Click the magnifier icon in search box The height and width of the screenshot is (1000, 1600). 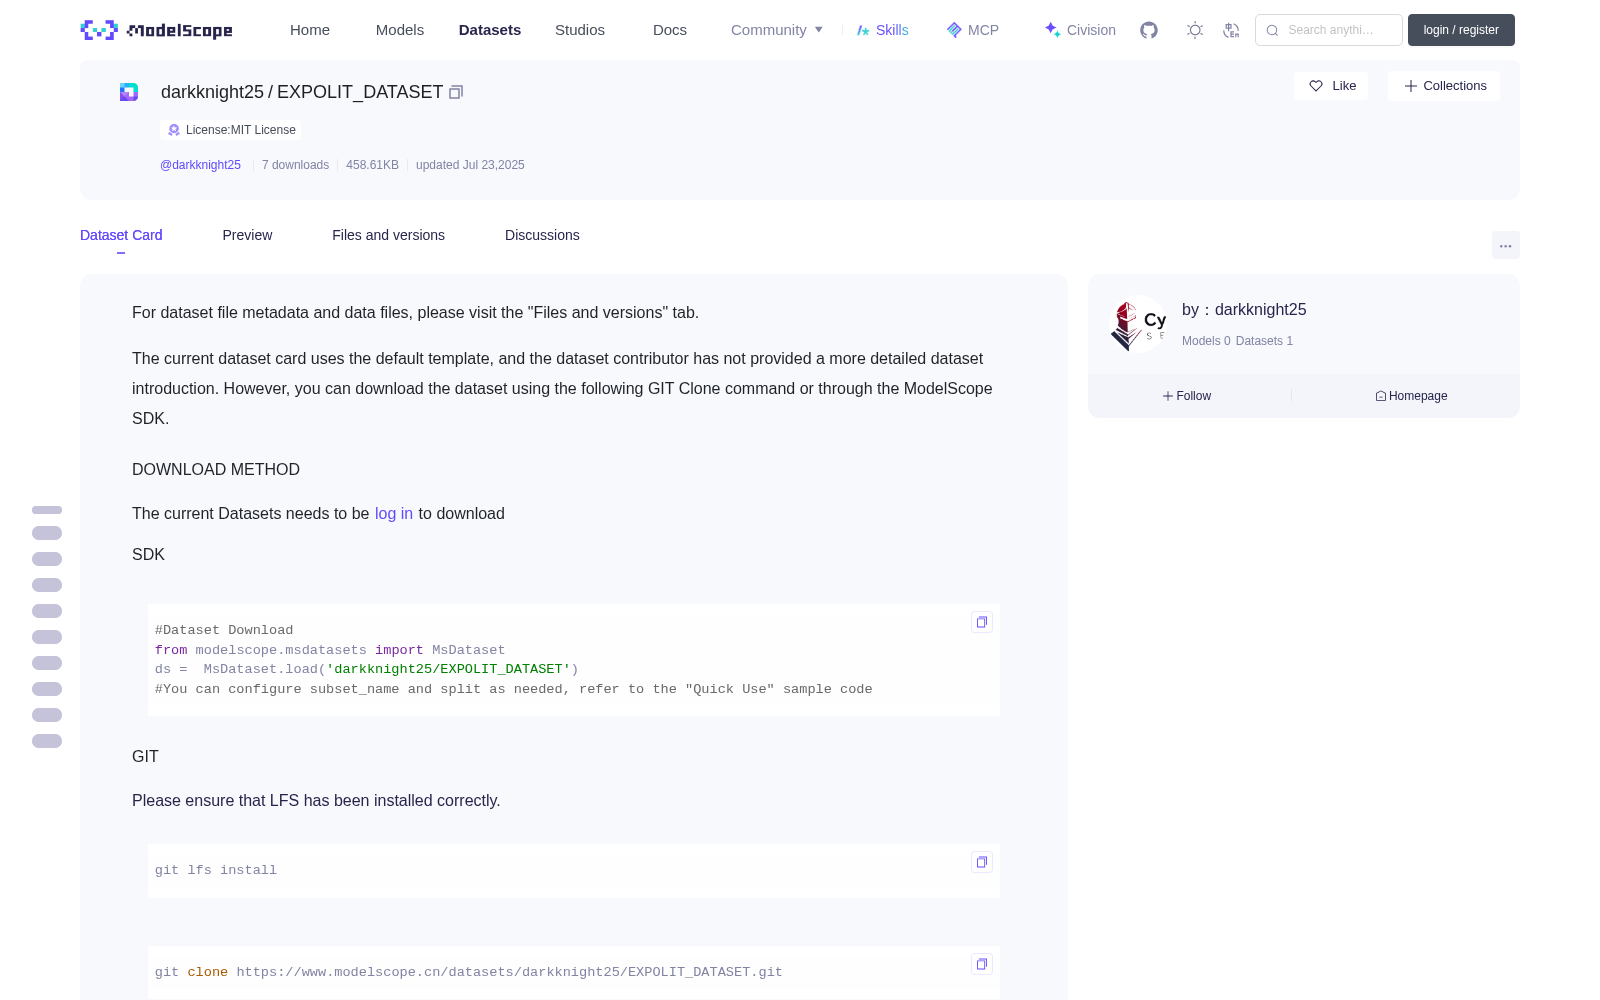[1273, 30]
